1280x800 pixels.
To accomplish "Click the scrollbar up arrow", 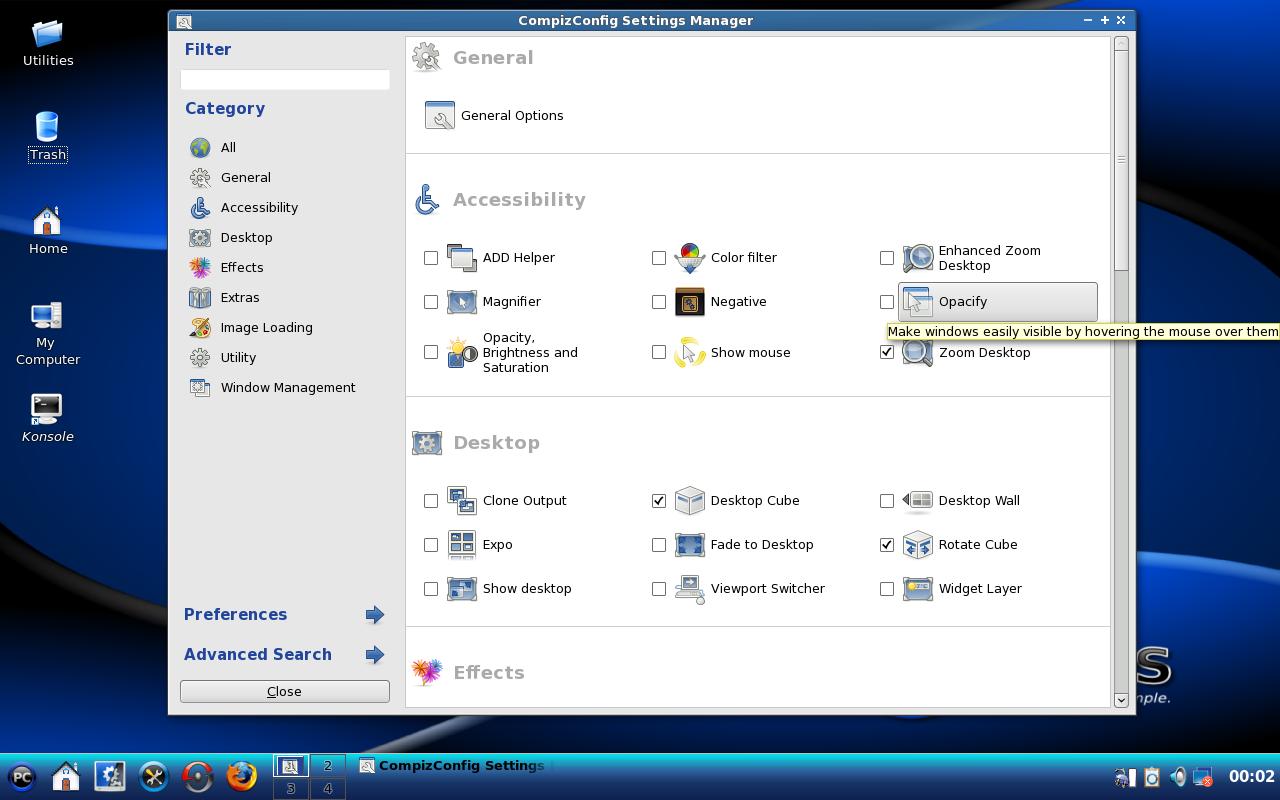I will 1121,43.
